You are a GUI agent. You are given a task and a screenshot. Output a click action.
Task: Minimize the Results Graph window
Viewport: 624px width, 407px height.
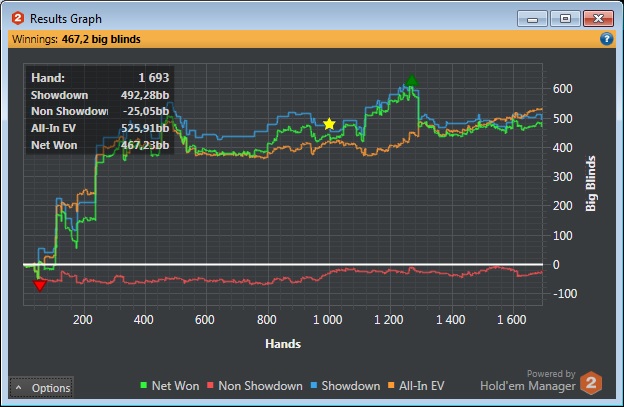pos(532,19)
